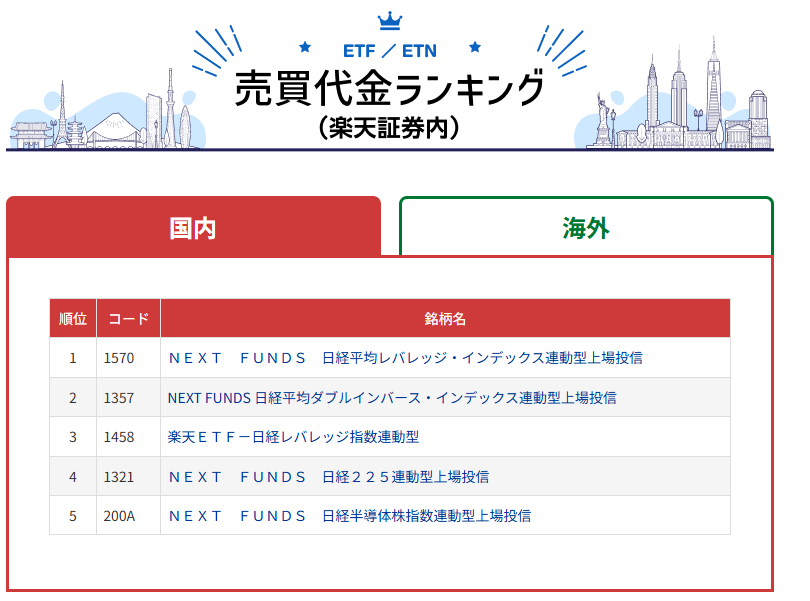Screen dimensions: 810x601
Task: Open NEXT FUNDS 日経平均ダブルインバース link
Action: coord(392,398)
